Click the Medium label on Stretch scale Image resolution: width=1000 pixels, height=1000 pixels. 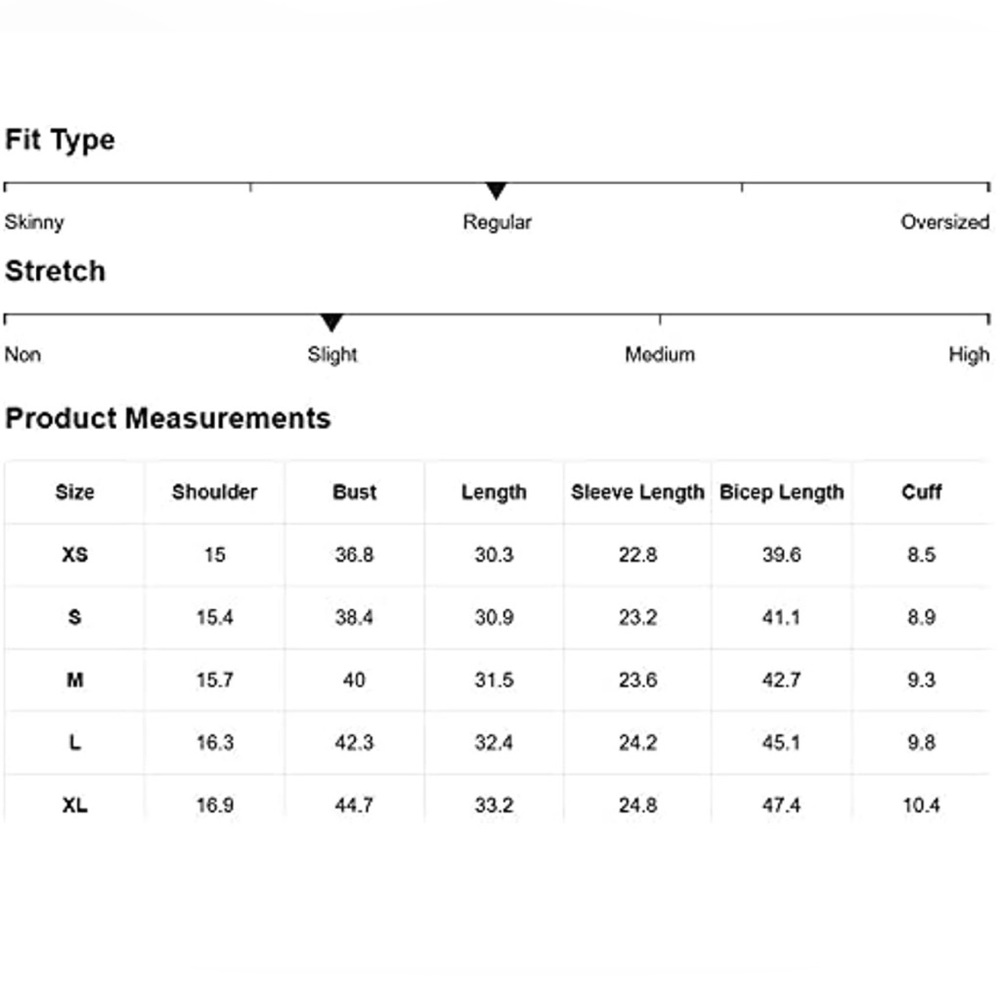[659, 354]
